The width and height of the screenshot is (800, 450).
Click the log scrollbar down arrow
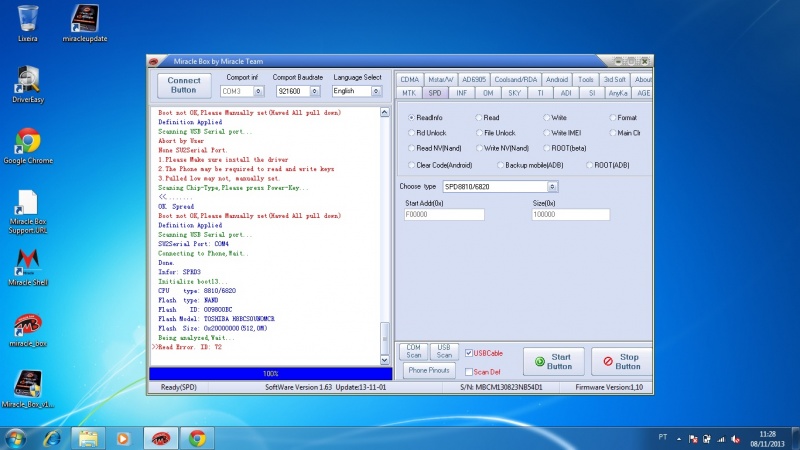click(385, 360)
